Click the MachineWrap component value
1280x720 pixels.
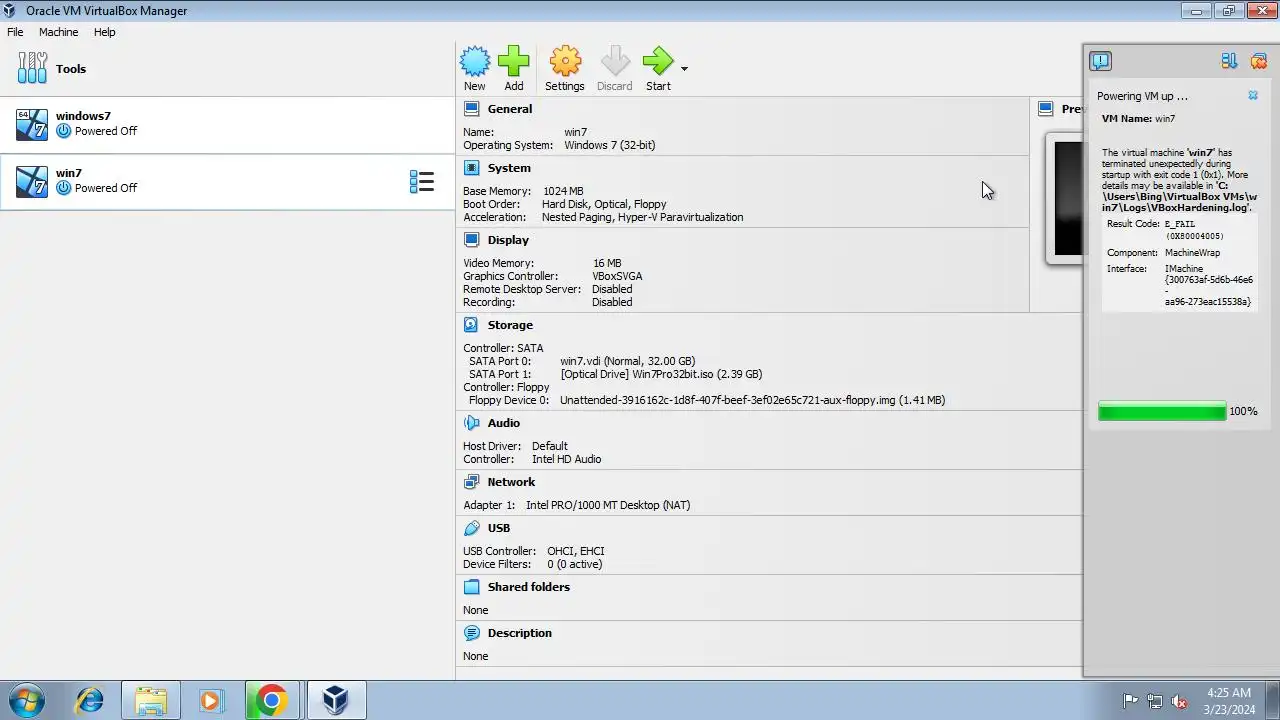1192,253
